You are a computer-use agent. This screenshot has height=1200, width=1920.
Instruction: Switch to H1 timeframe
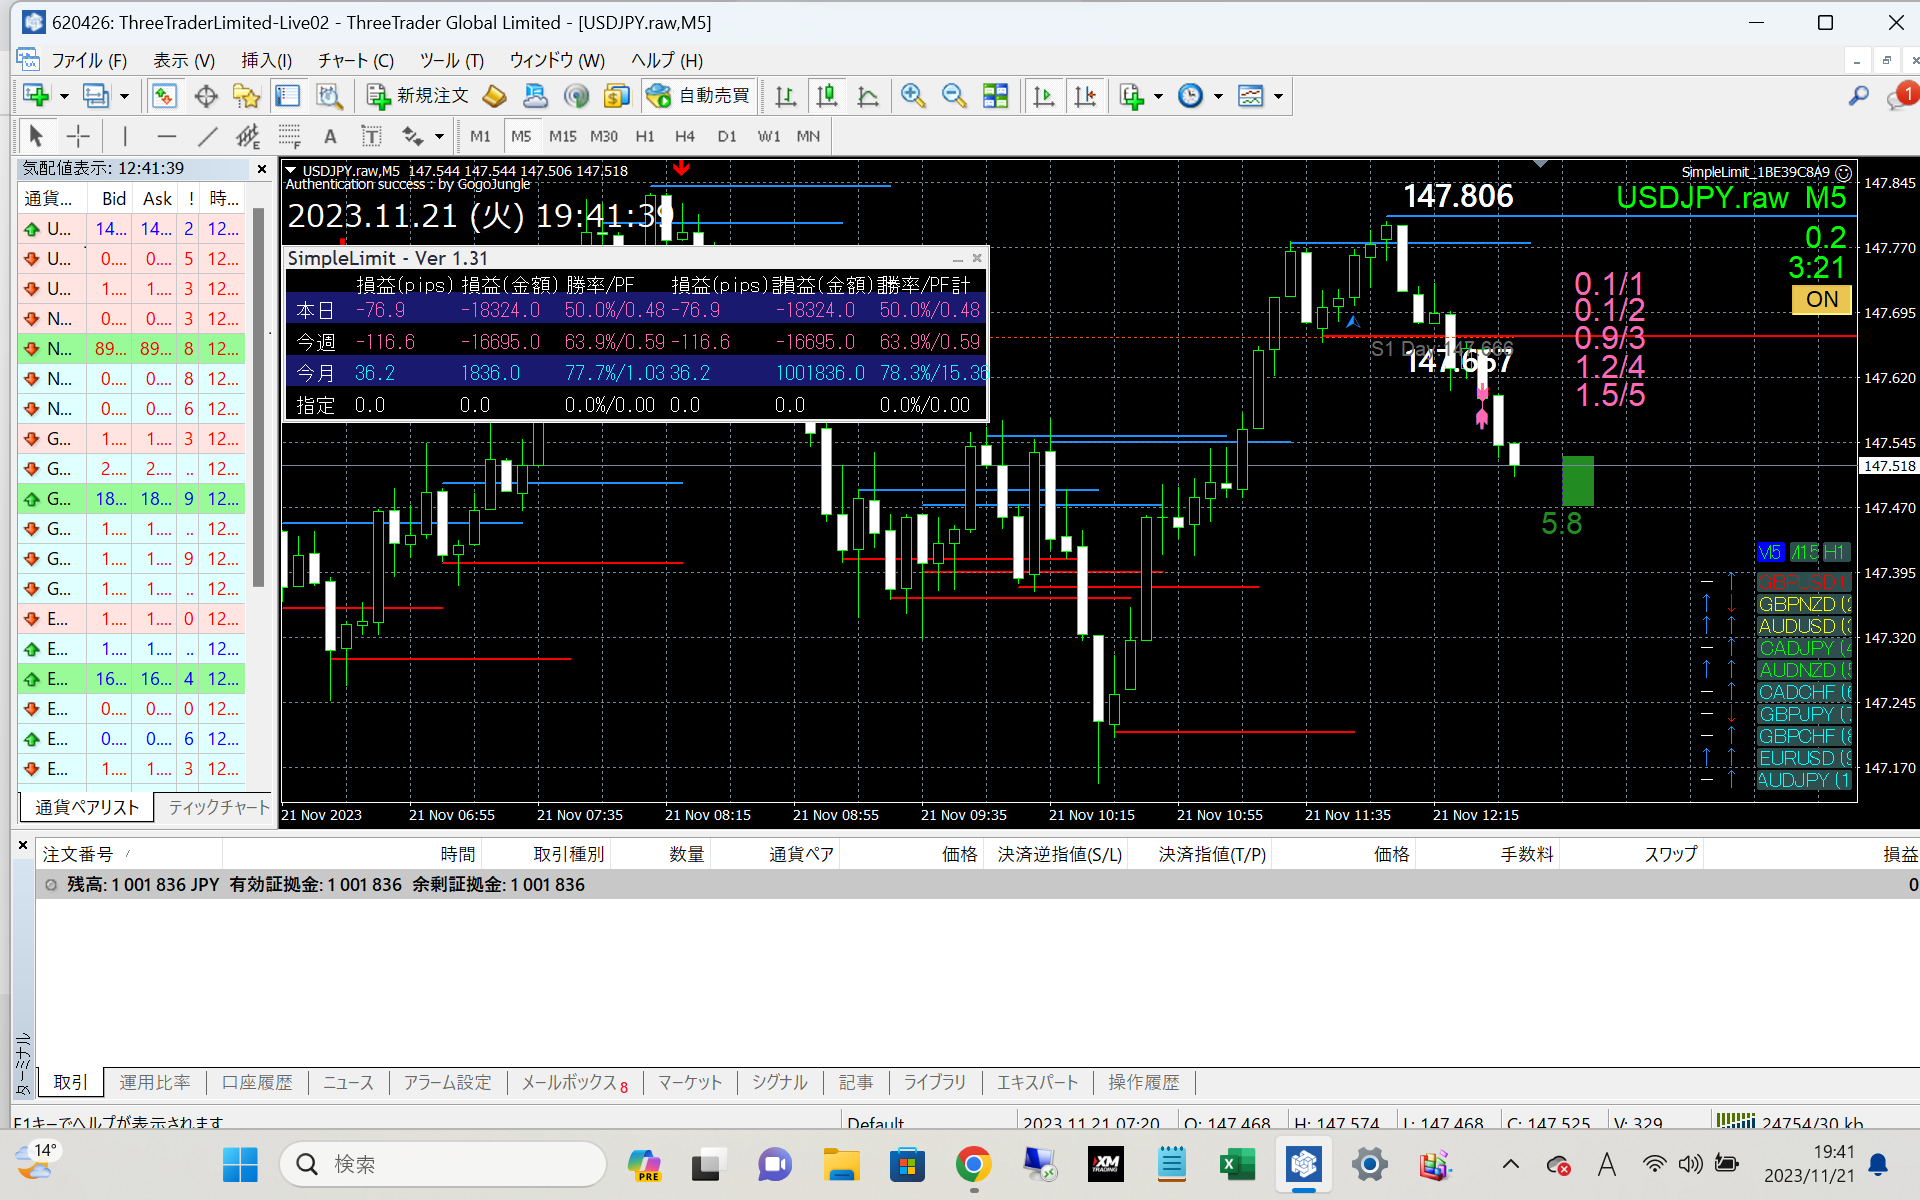[x=645, y=136]
